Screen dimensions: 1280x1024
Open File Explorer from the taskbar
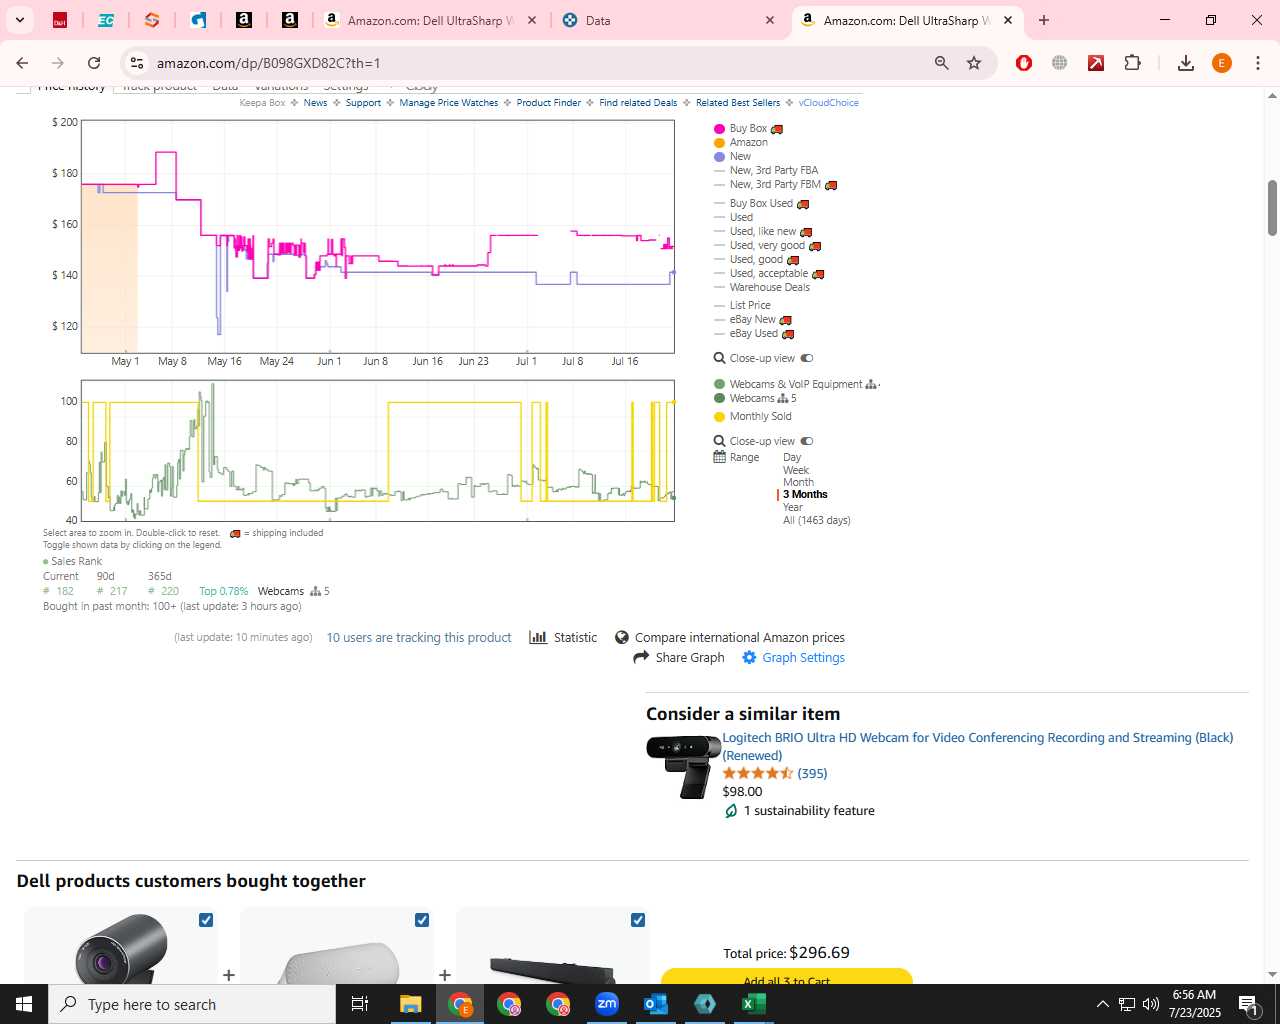click(x=411, y=1004)
